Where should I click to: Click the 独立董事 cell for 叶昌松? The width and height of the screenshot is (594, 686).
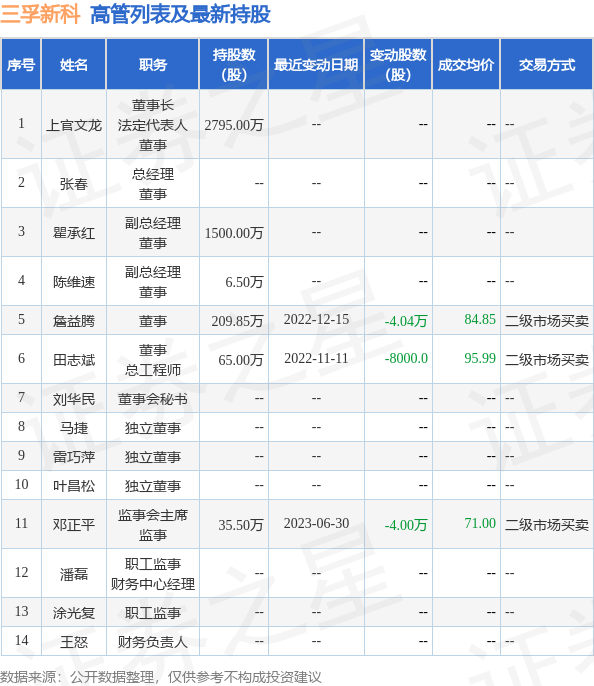coord(153,486)
